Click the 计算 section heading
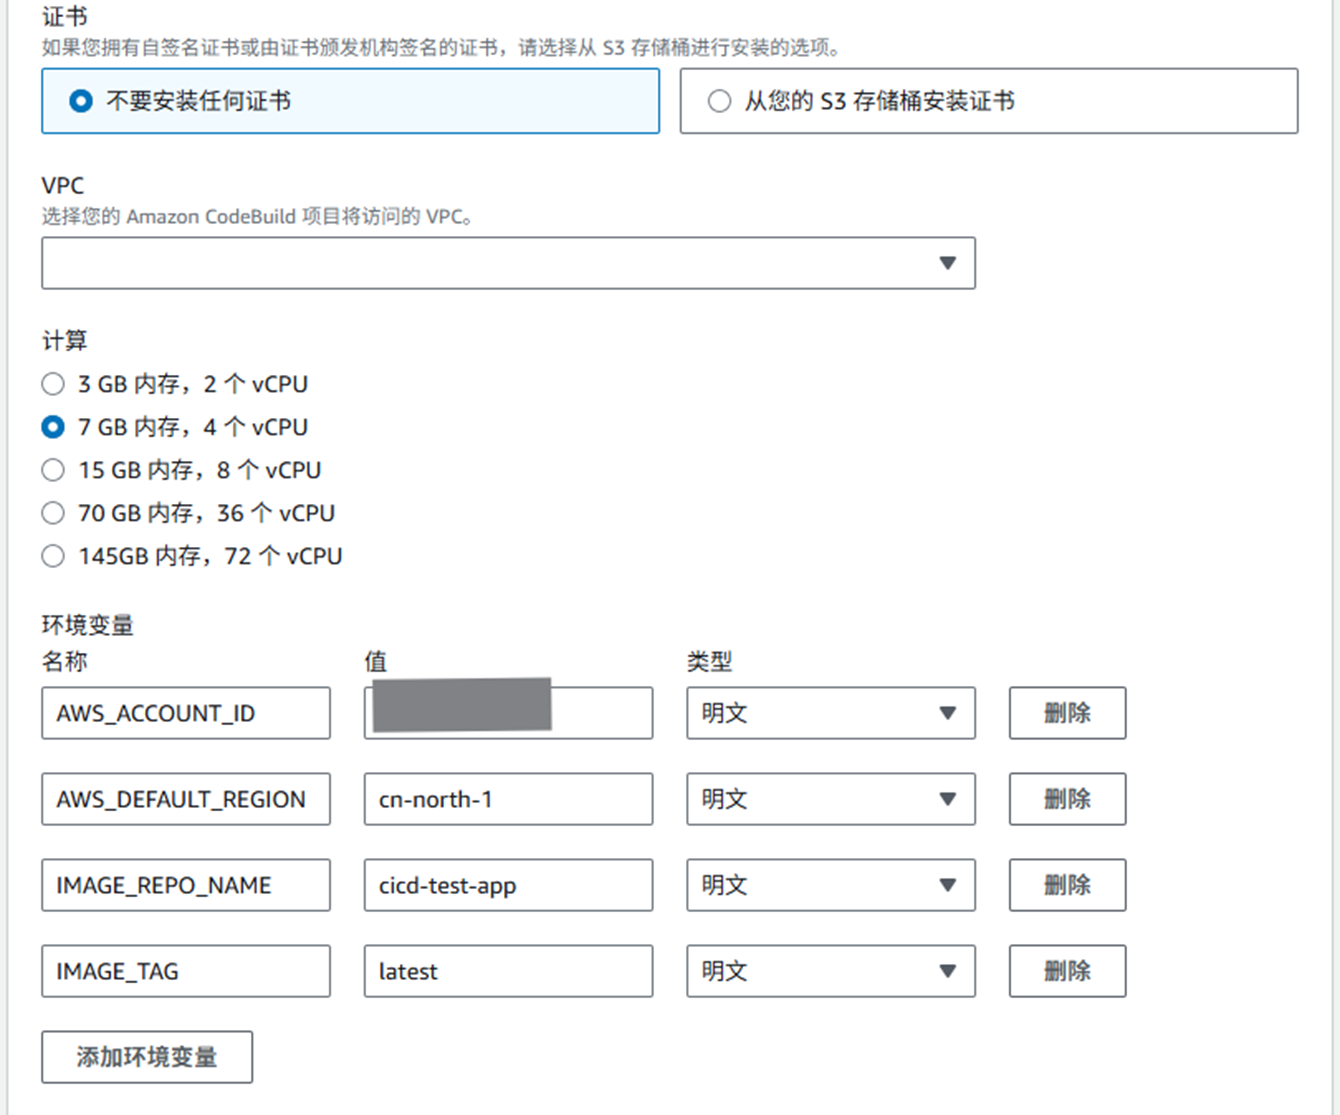Image resolution: width=1340 pixels, height=1115 pixels. 65,341
